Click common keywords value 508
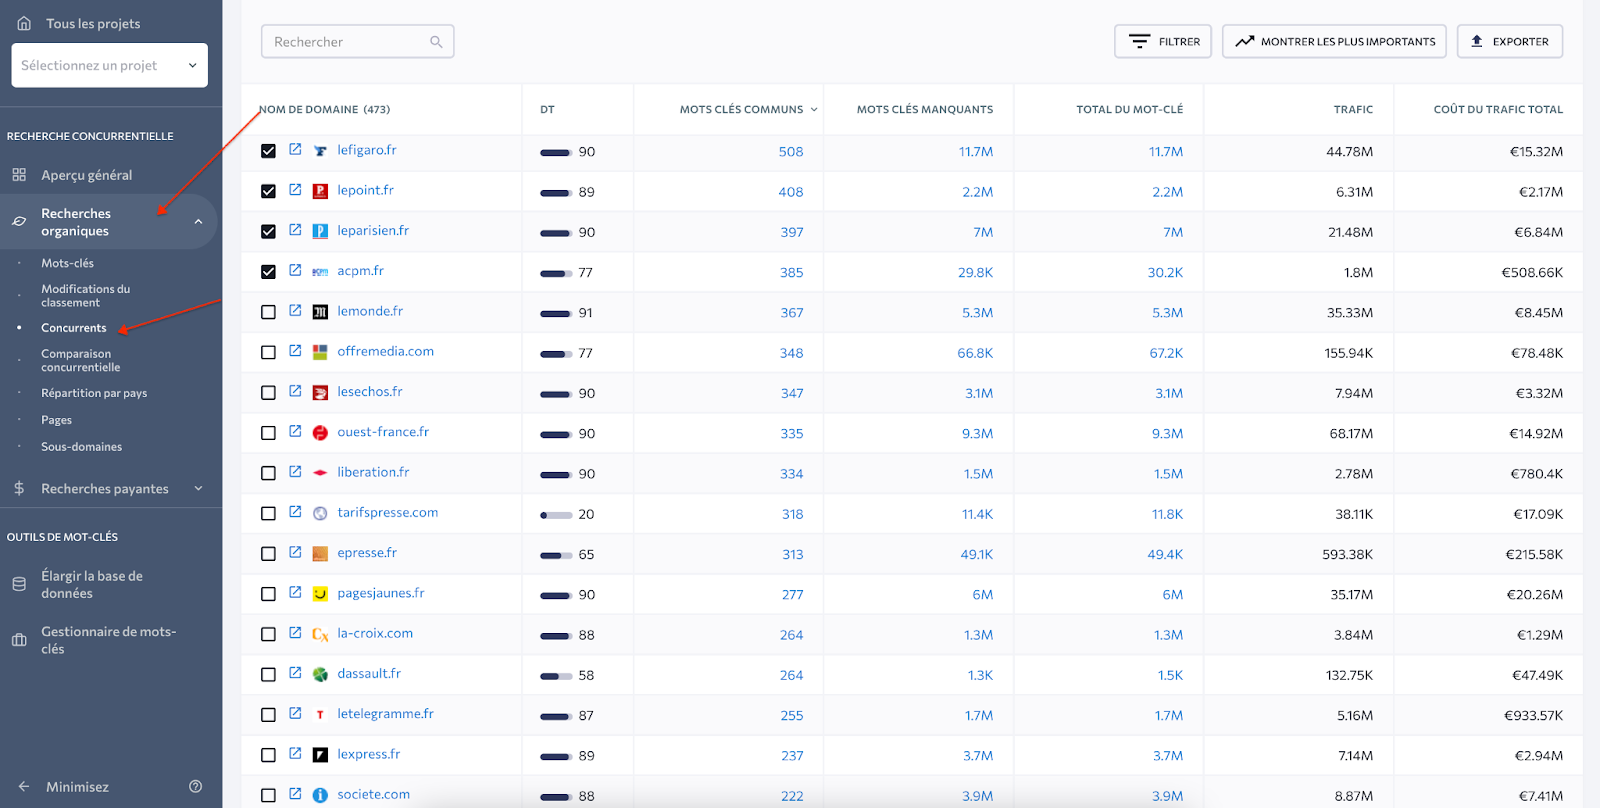 click(x=790, y=152)
